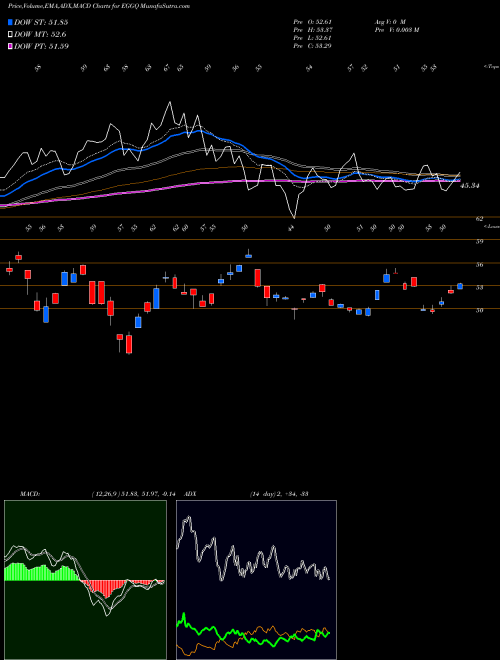Viewport: 500px width, 660px height.
Task: Click the magenta DOW PT legend swatch
Action: [11, 46]
